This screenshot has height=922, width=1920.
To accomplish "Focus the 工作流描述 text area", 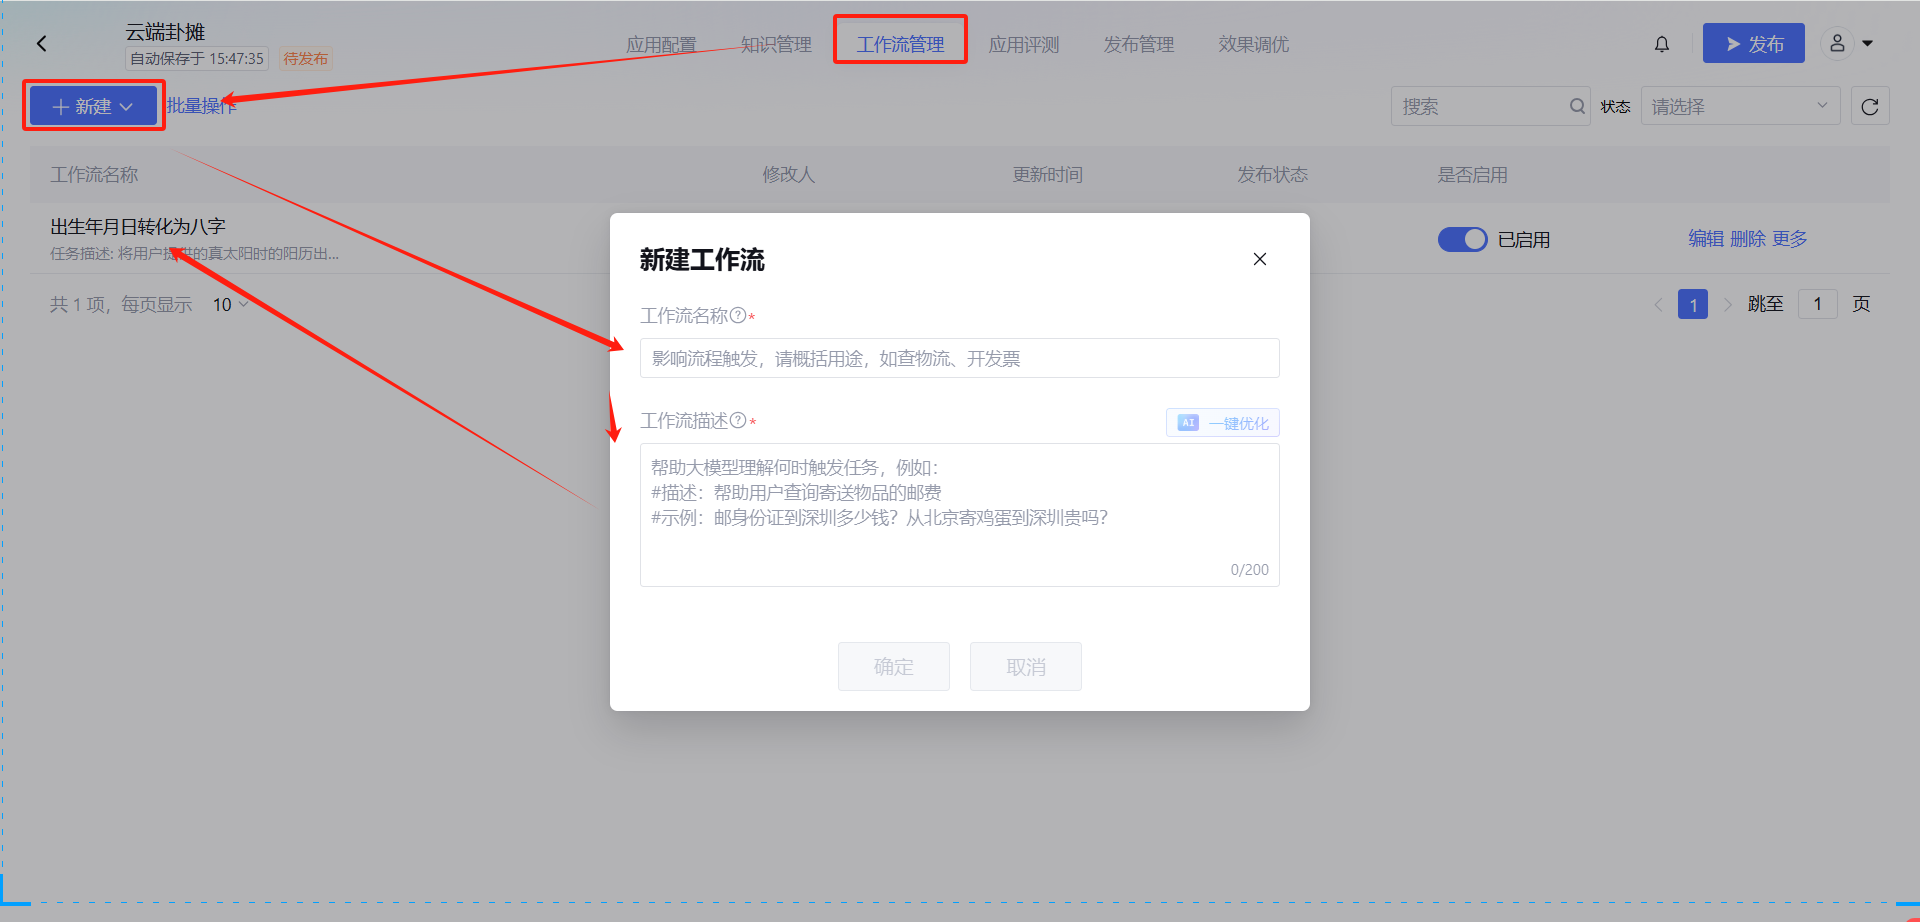I will (960, 515).
